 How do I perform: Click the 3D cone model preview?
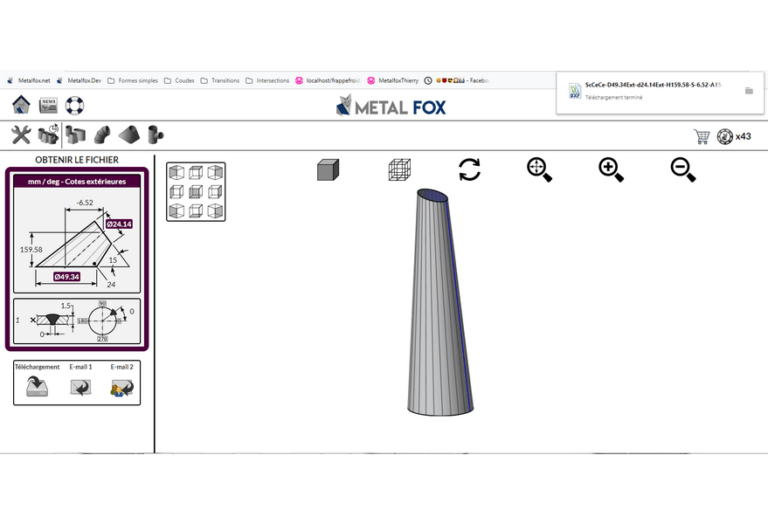[x=440, y=302]
